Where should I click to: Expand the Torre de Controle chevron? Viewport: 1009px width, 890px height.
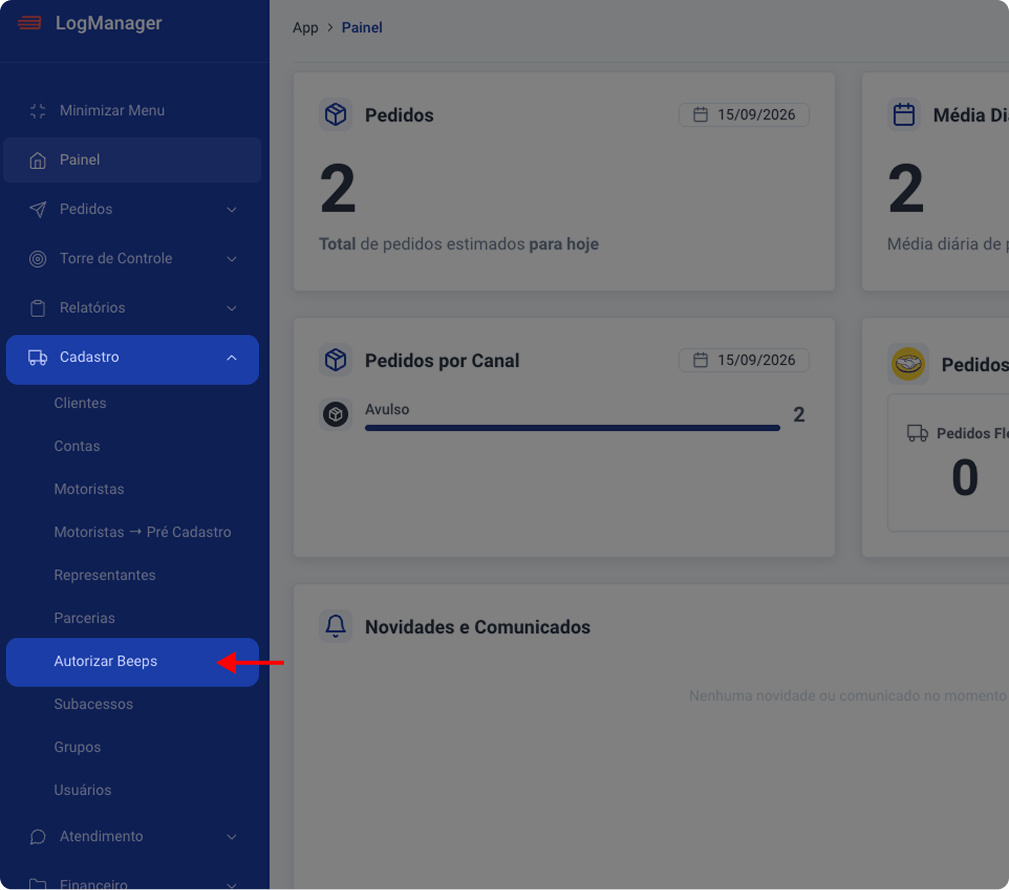[232, 259]
